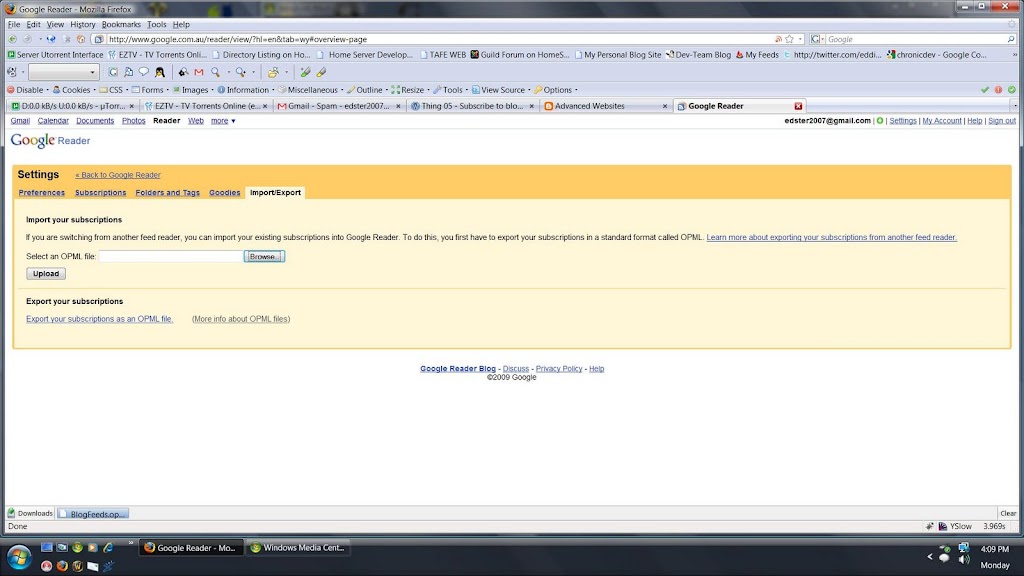Switch to the EZTV browser tab
This screenshot has width=1024, height=576.
click(x=206, y=106)
